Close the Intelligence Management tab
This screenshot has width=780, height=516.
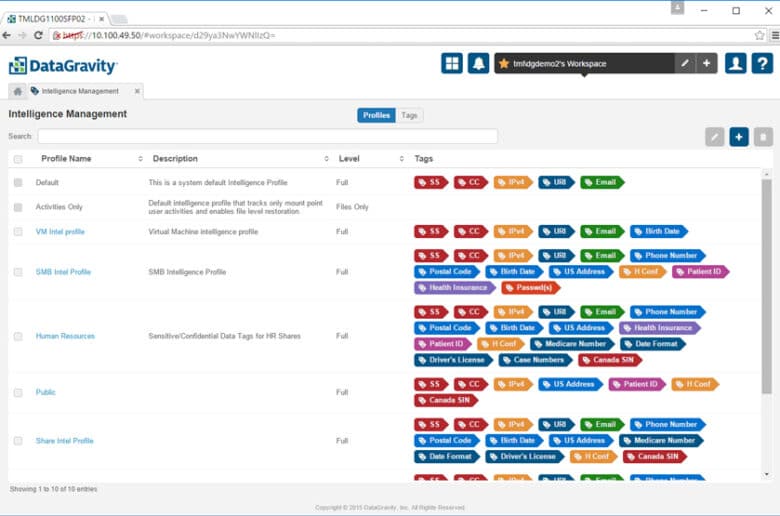137,91
